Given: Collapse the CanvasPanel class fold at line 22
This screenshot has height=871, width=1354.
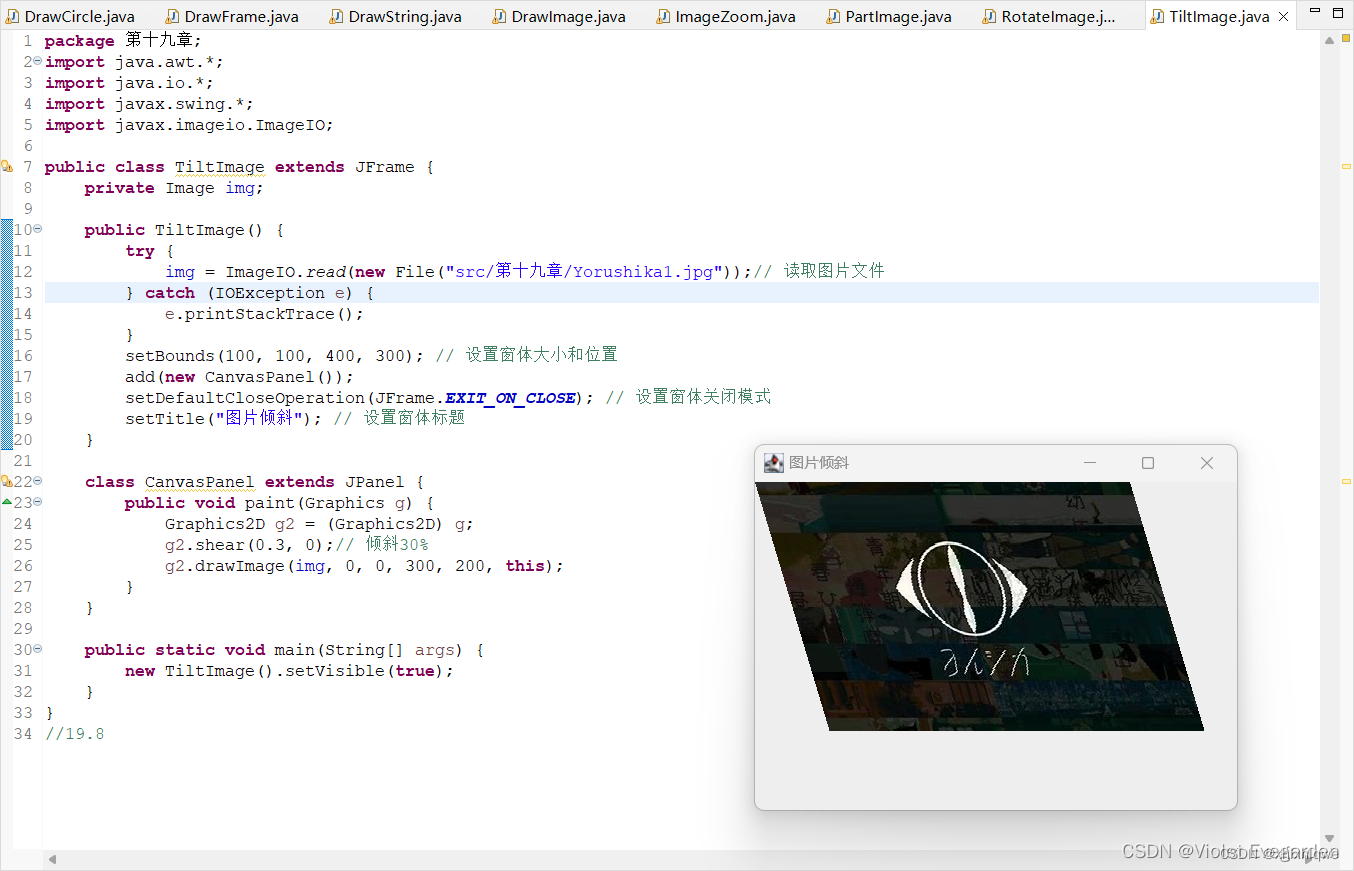Looking at the screenshot, I should (x=37, y=482).
